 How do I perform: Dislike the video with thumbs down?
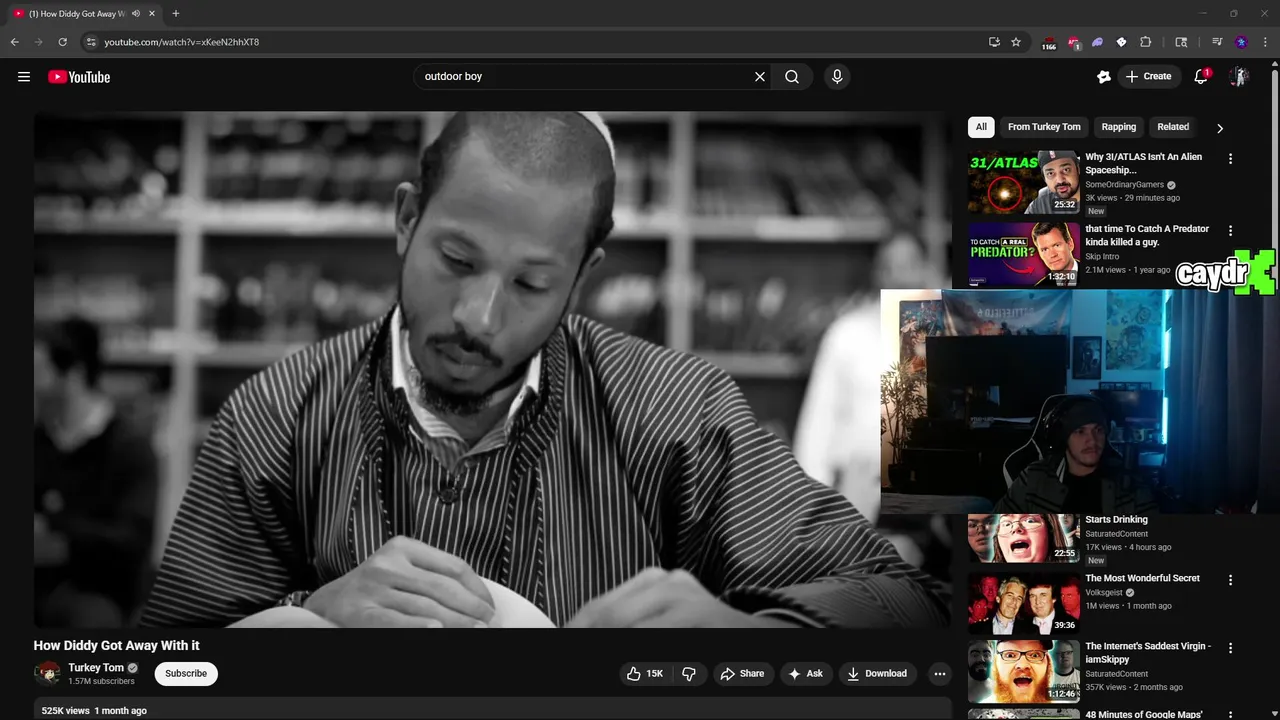[x=689, y=674]
